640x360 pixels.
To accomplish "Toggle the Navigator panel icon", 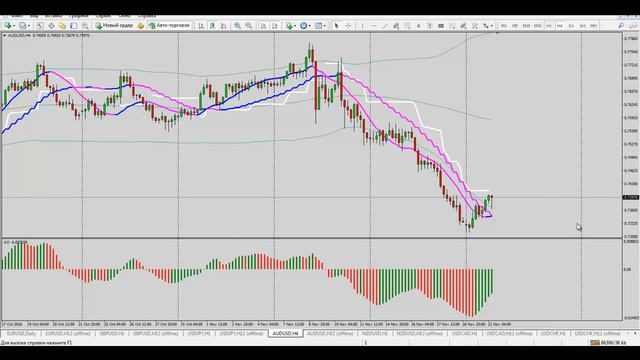I will point(62,26).
